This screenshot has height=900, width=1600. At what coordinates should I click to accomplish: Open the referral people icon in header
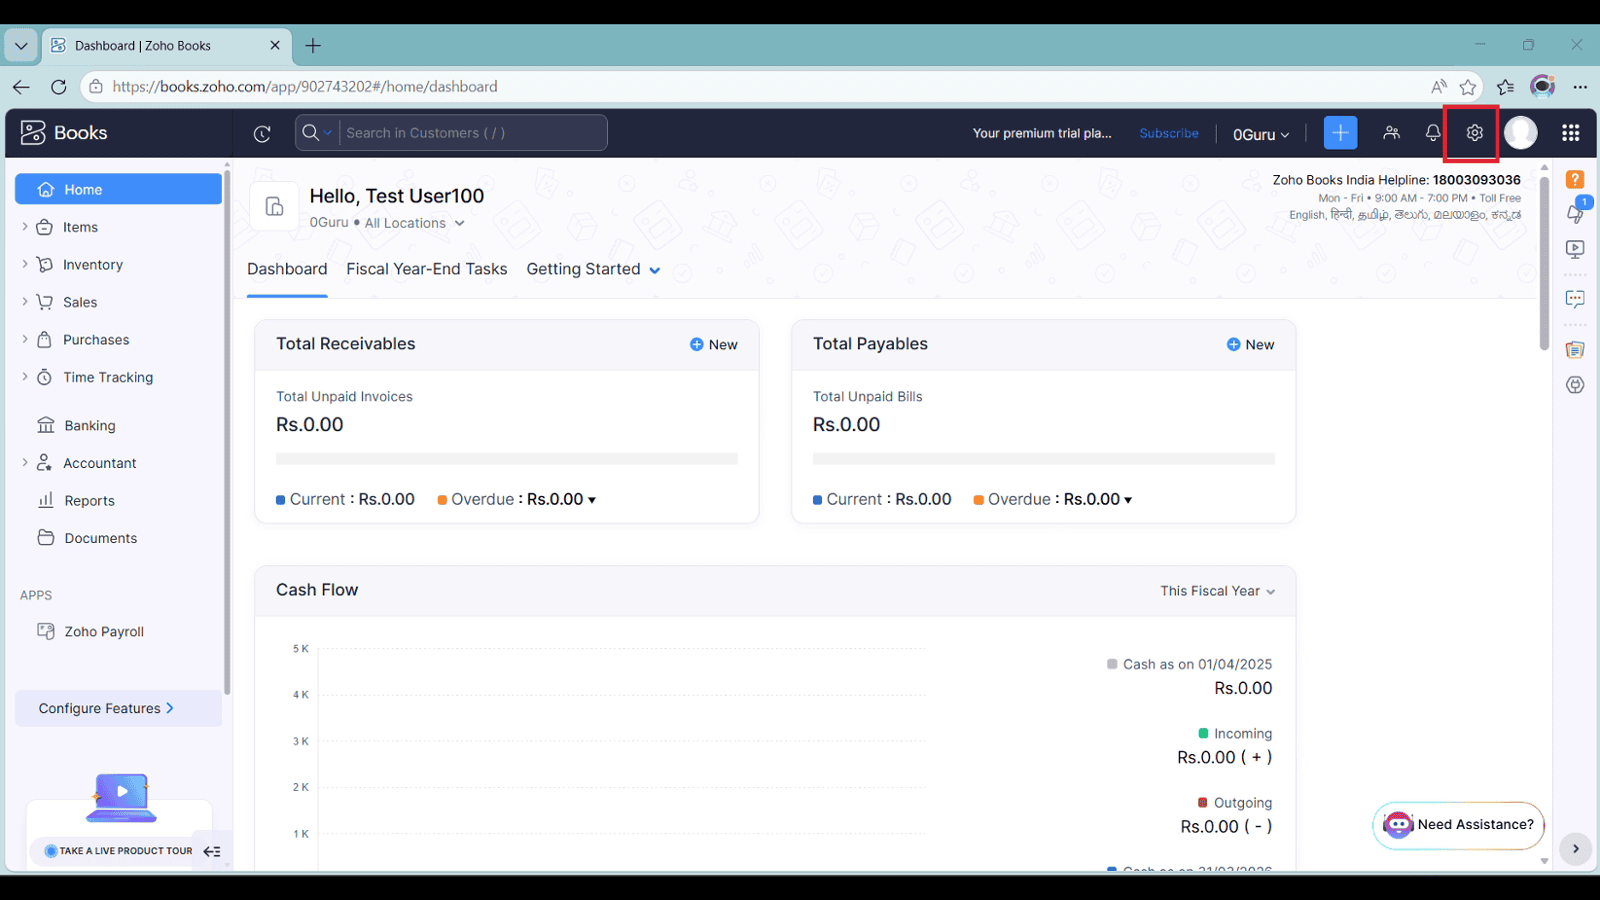[1391, 133]
